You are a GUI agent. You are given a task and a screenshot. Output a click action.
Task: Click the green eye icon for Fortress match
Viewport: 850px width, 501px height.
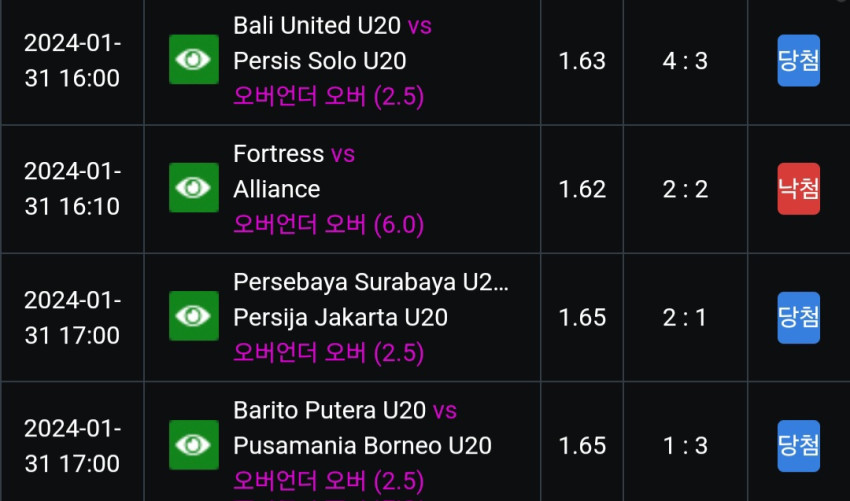pos(194,188)
